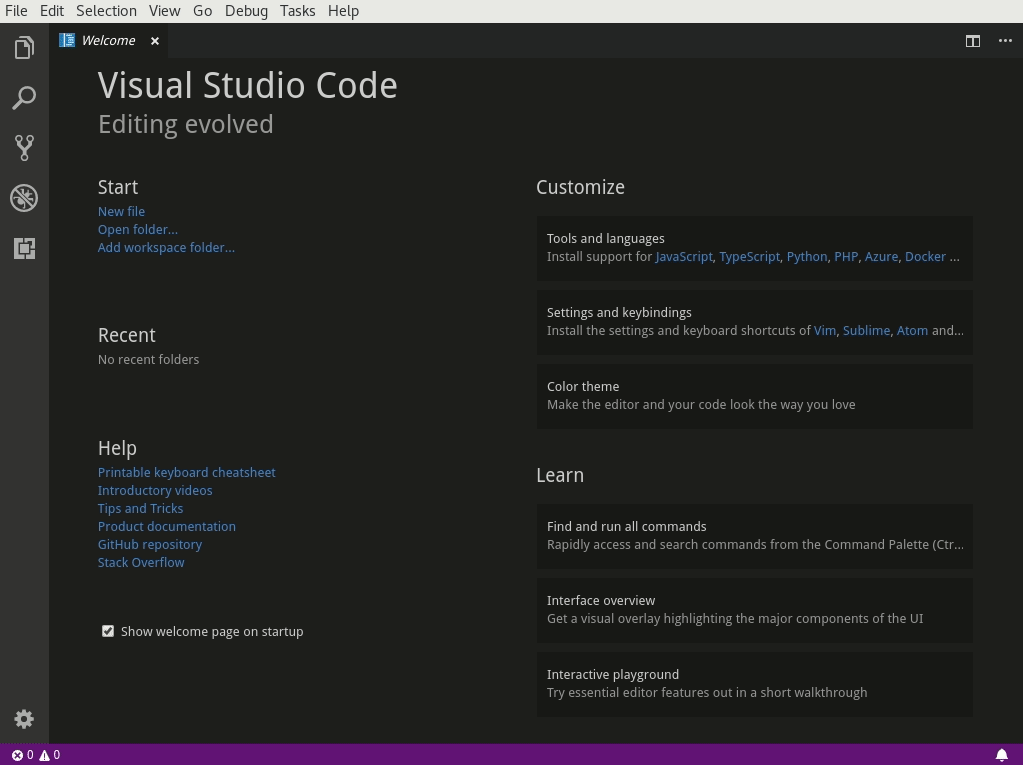
Task: Click the Interactive playground item
Action: point(754,684)
